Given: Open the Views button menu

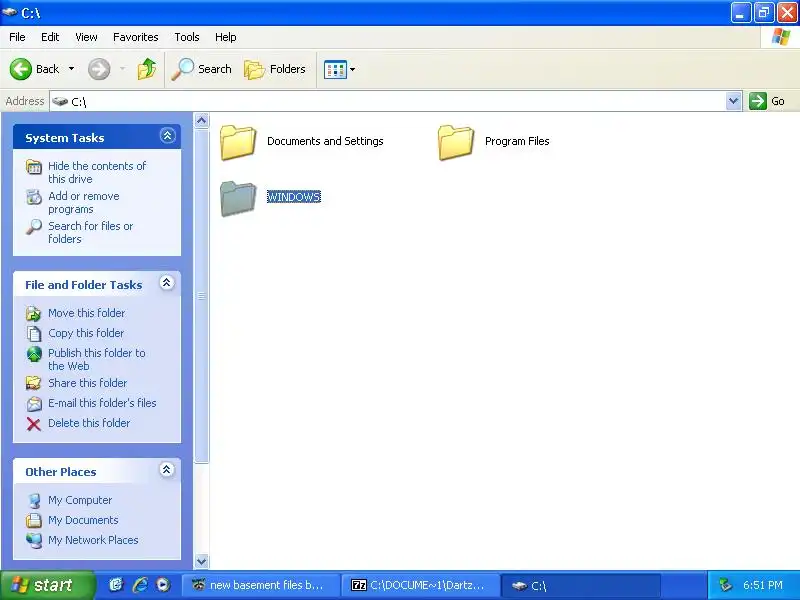Looking at the screenshot, I should click(x=339, y=69).
